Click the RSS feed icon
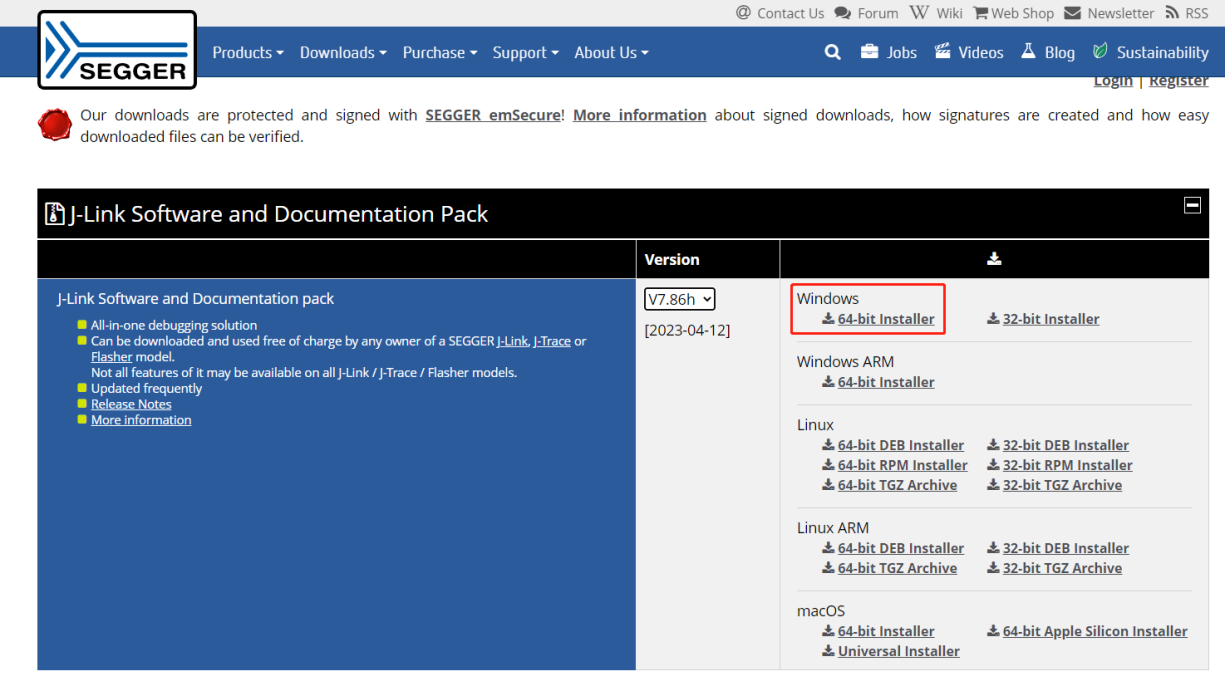1225x687 pixels. point(1172,13)
